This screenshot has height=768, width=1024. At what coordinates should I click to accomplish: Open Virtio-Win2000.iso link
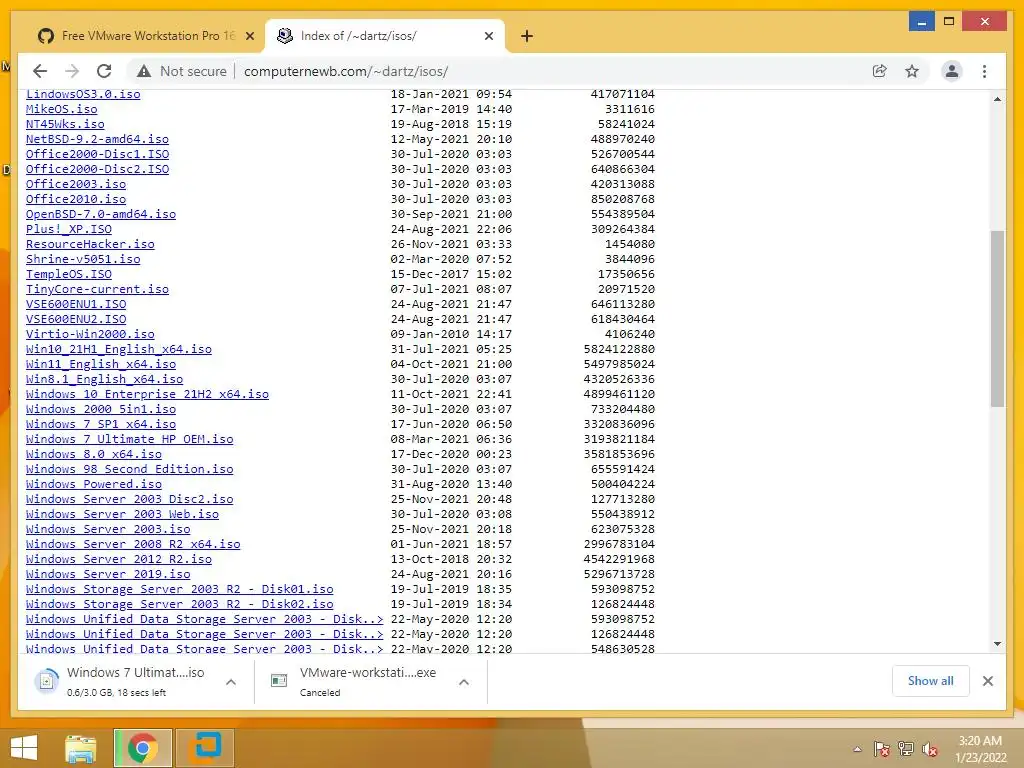click(x=90, y=334)
